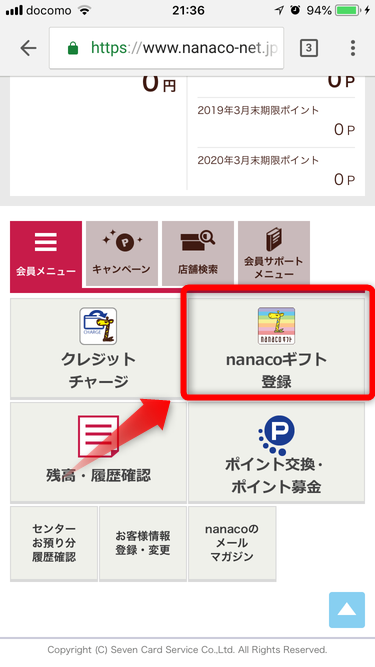Tap the クレジットチャージ giraffe card icon

[98, 326]
